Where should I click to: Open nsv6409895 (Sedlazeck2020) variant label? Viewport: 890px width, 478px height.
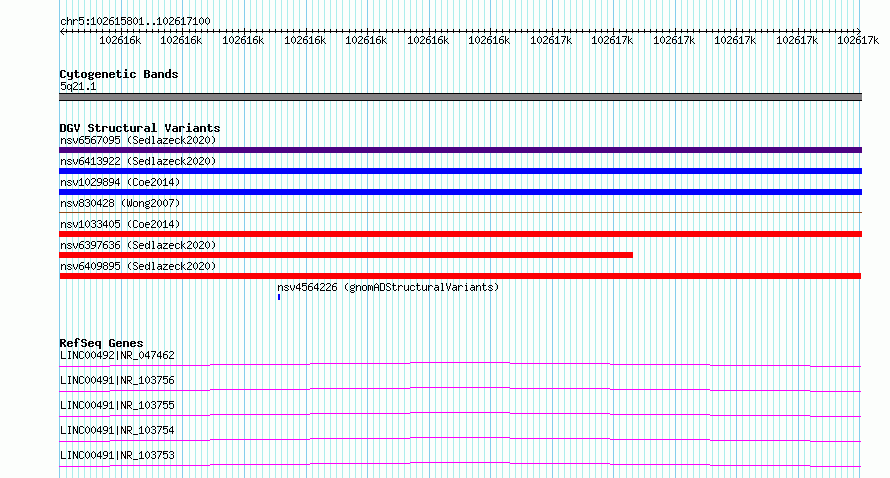click(x=138, y=266)
